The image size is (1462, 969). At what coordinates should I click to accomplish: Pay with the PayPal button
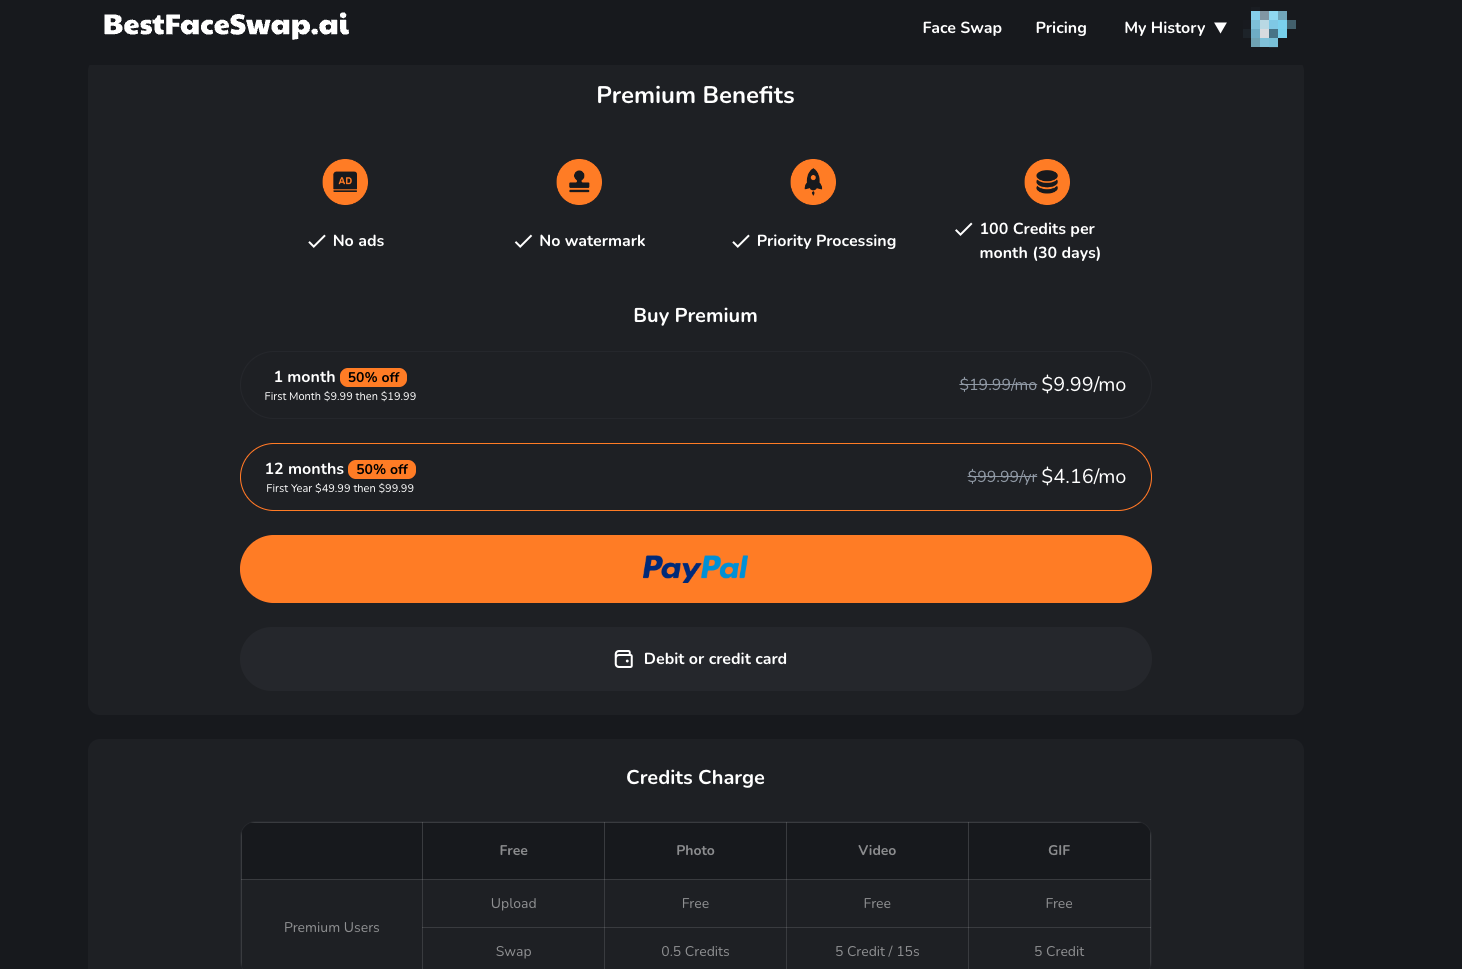pos(695,569)
